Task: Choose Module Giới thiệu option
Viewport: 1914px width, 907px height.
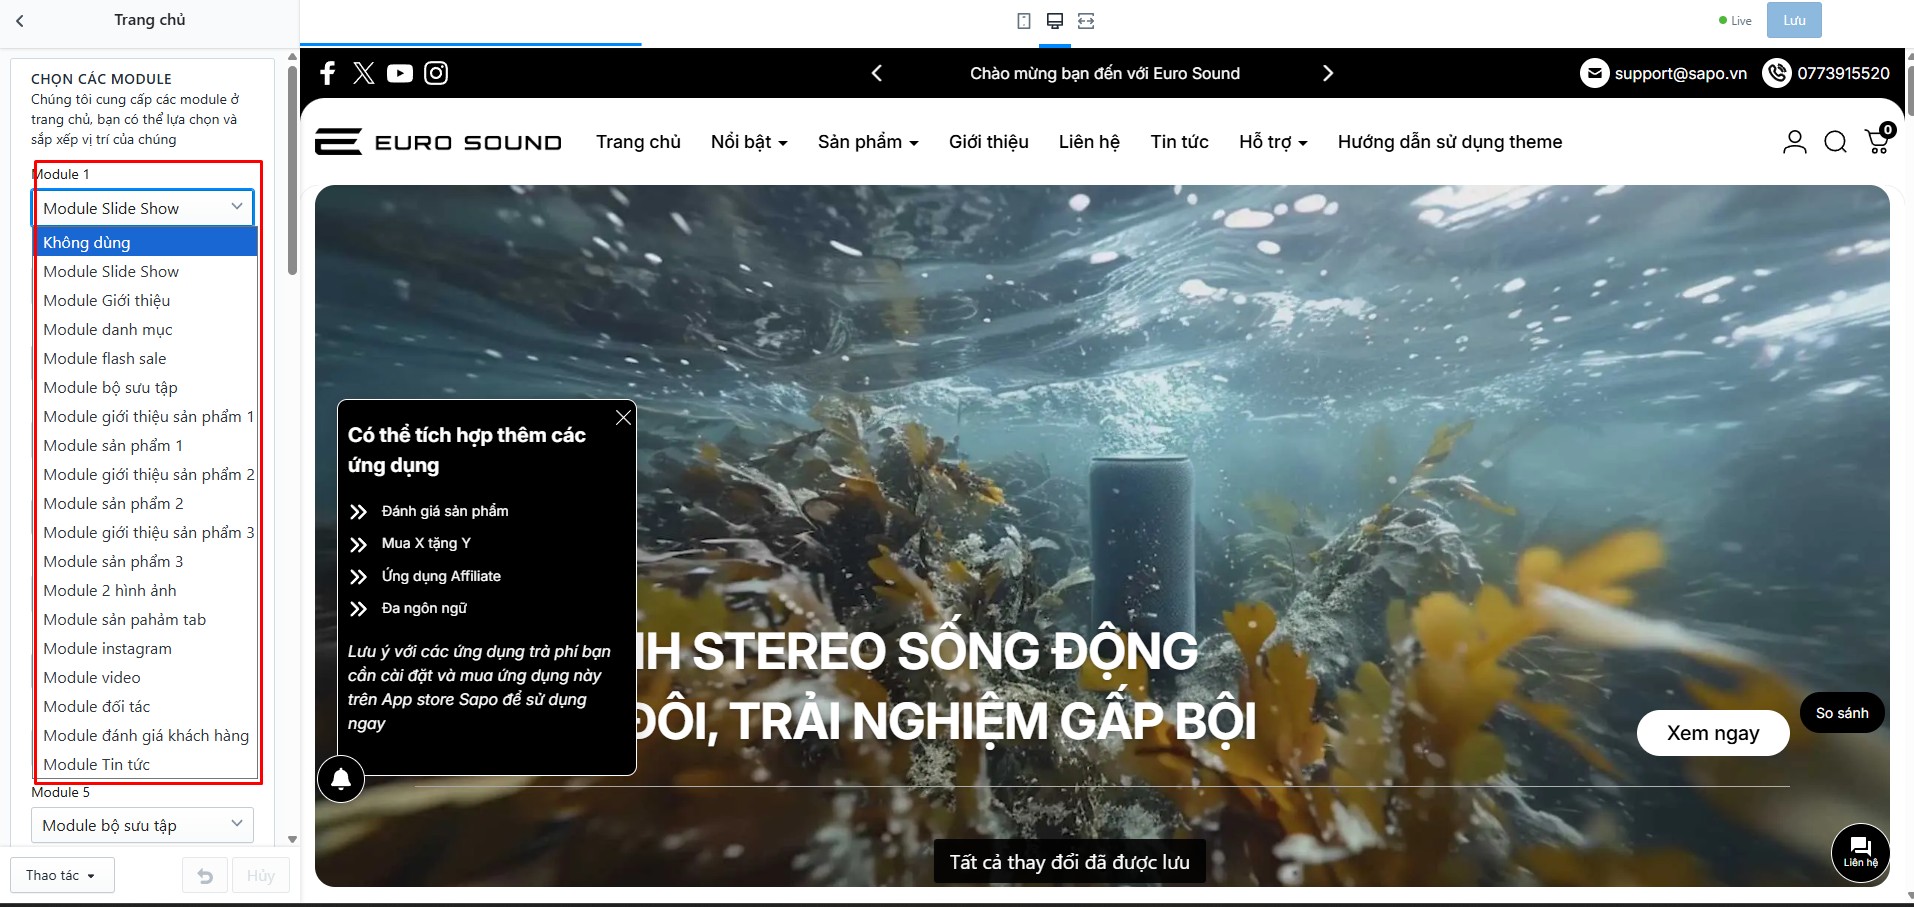Action: pyautogui.click(x=147, y=300)
